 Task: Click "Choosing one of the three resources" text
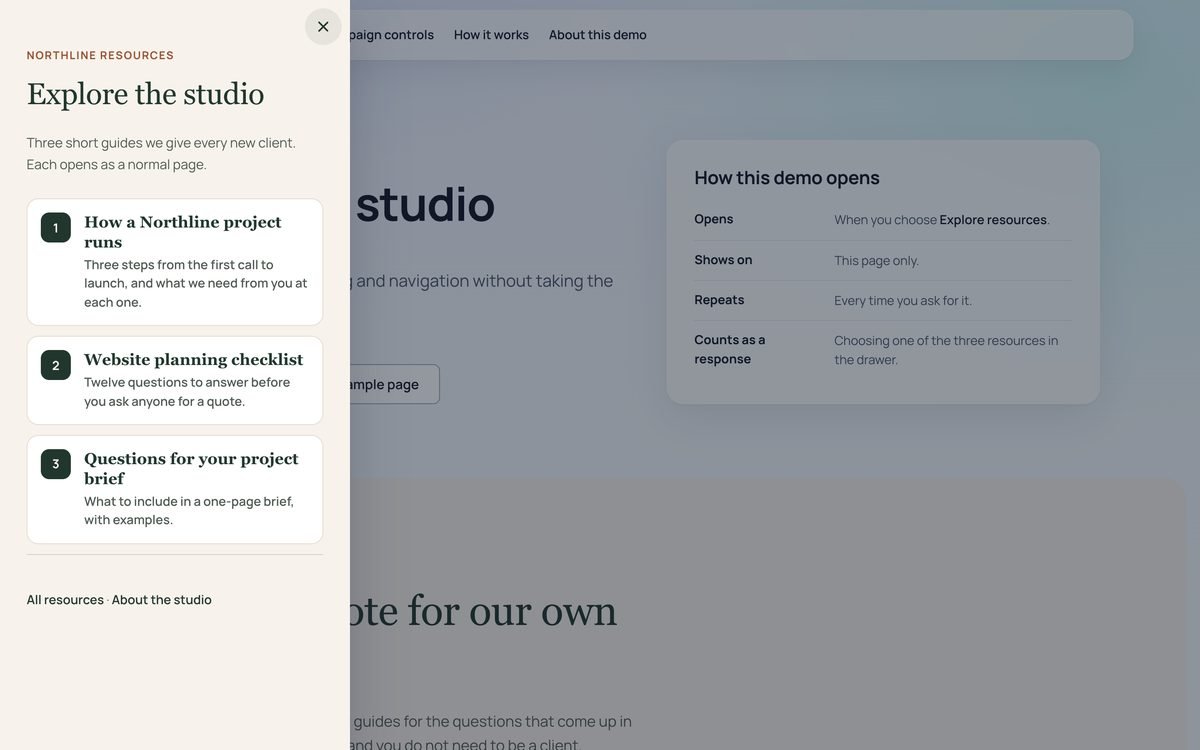click(x=946, y=350)
